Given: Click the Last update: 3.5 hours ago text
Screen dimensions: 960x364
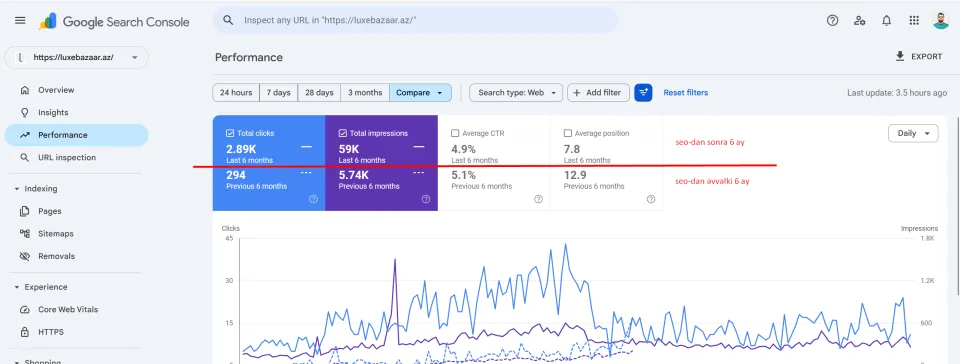Looking at the screenshot, I should (897, 93).
